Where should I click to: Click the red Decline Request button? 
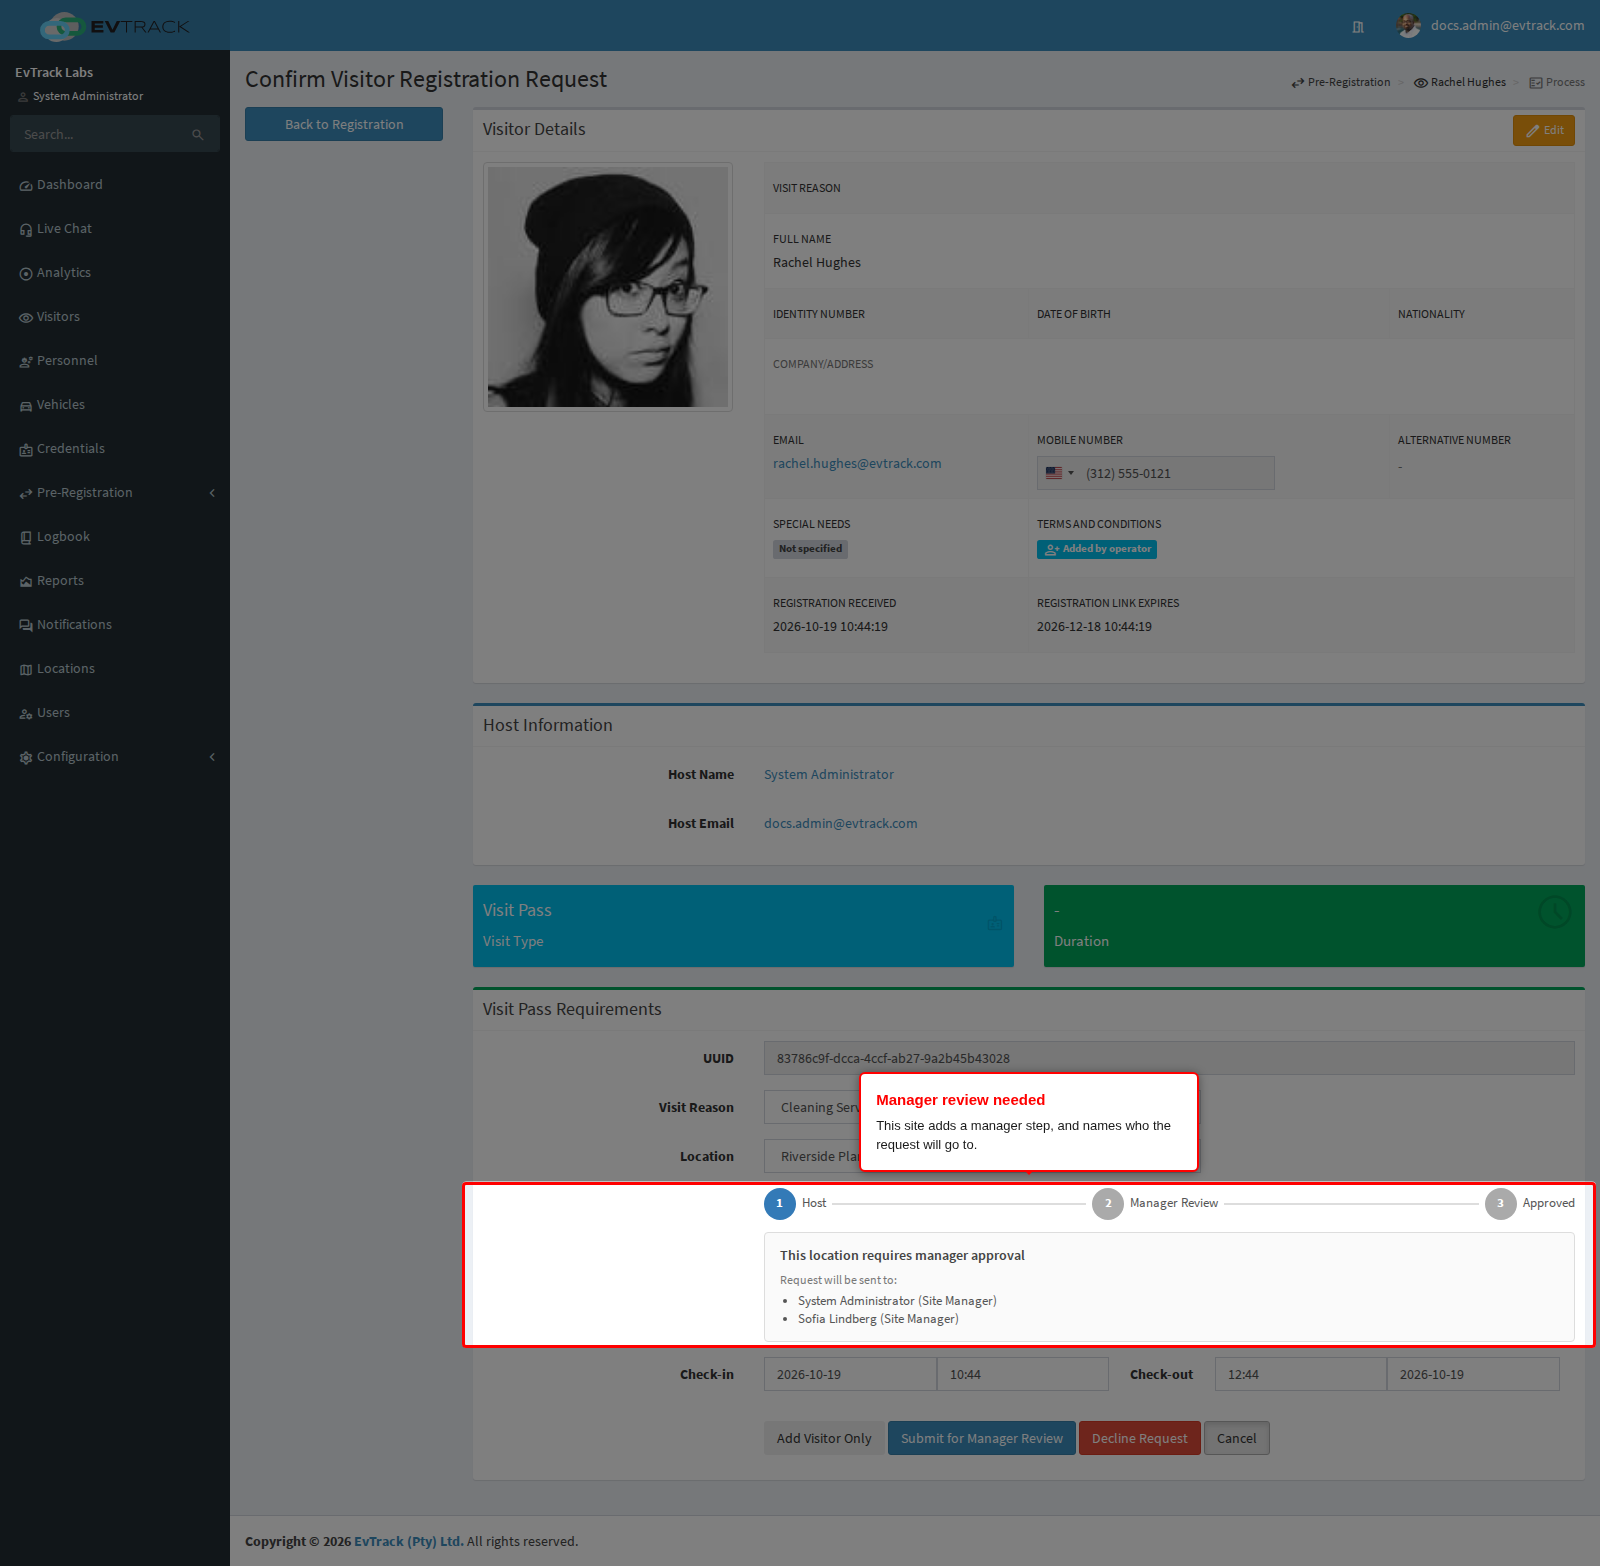[1140, 1438]
